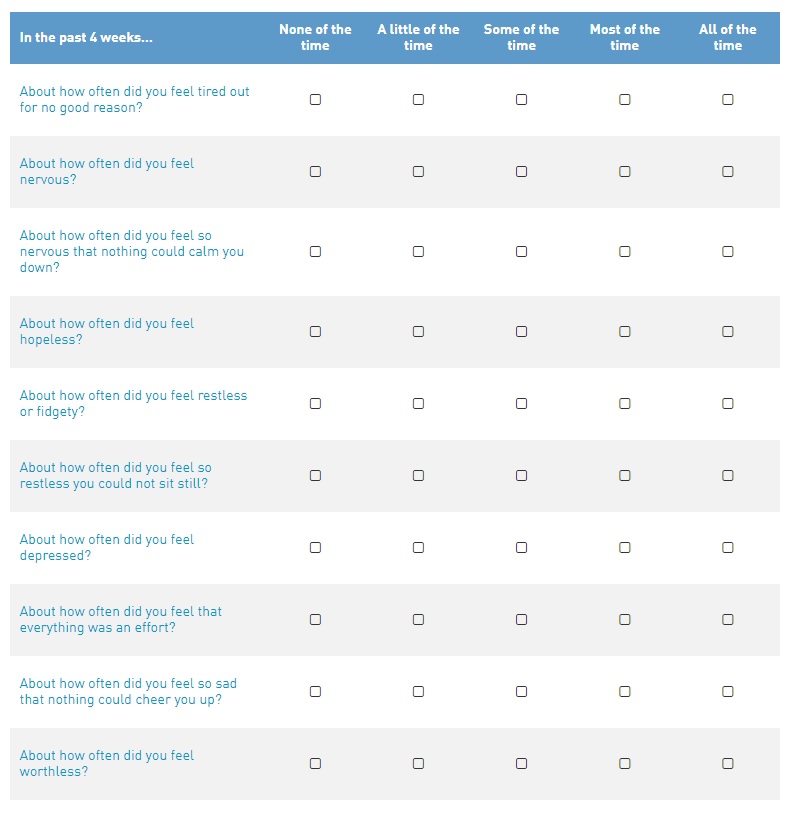This screenshot has width=800, height=815.
Task: Check 'None of the time' for feeling worthless
Action: coord(315,764)
